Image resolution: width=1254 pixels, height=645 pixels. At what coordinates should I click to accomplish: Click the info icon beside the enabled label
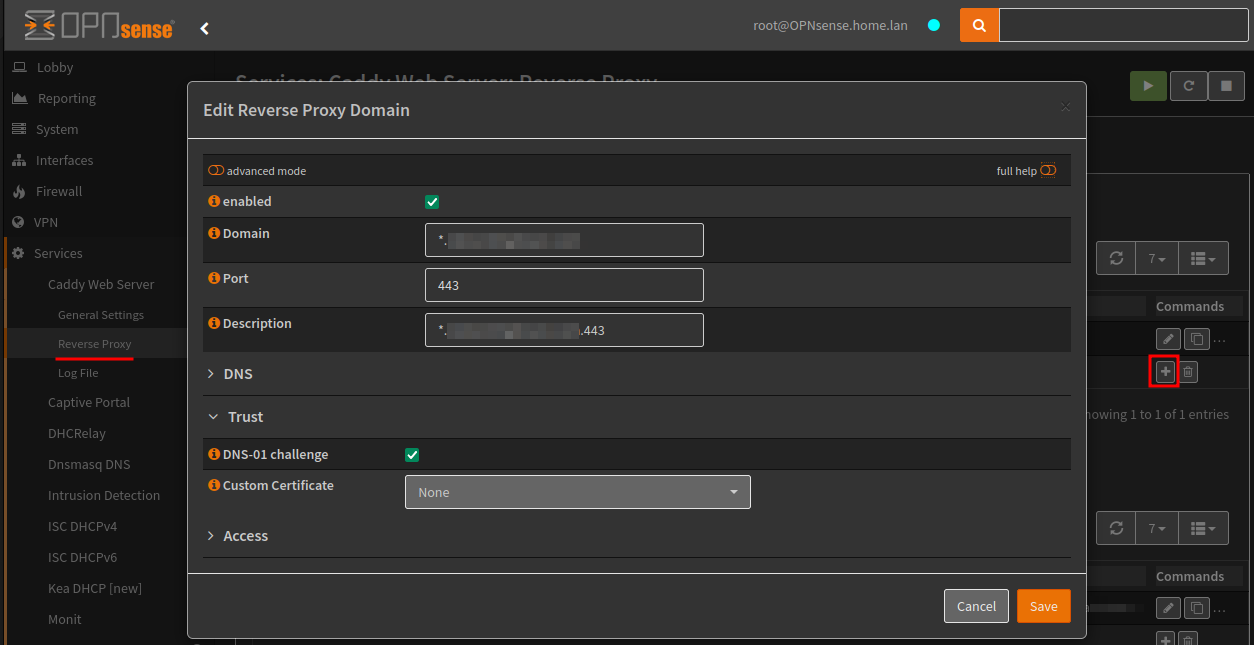click(213, 201)
